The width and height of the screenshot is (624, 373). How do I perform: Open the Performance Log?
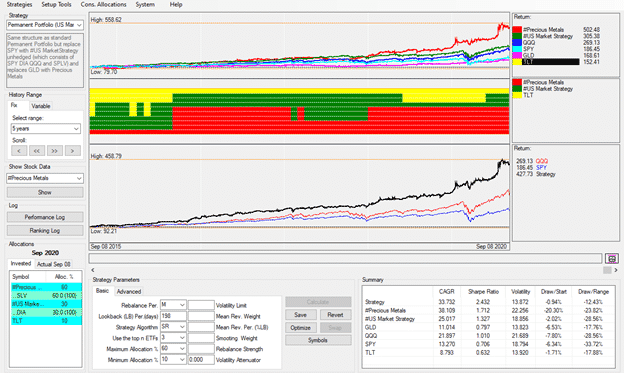[x=45, y=217]
